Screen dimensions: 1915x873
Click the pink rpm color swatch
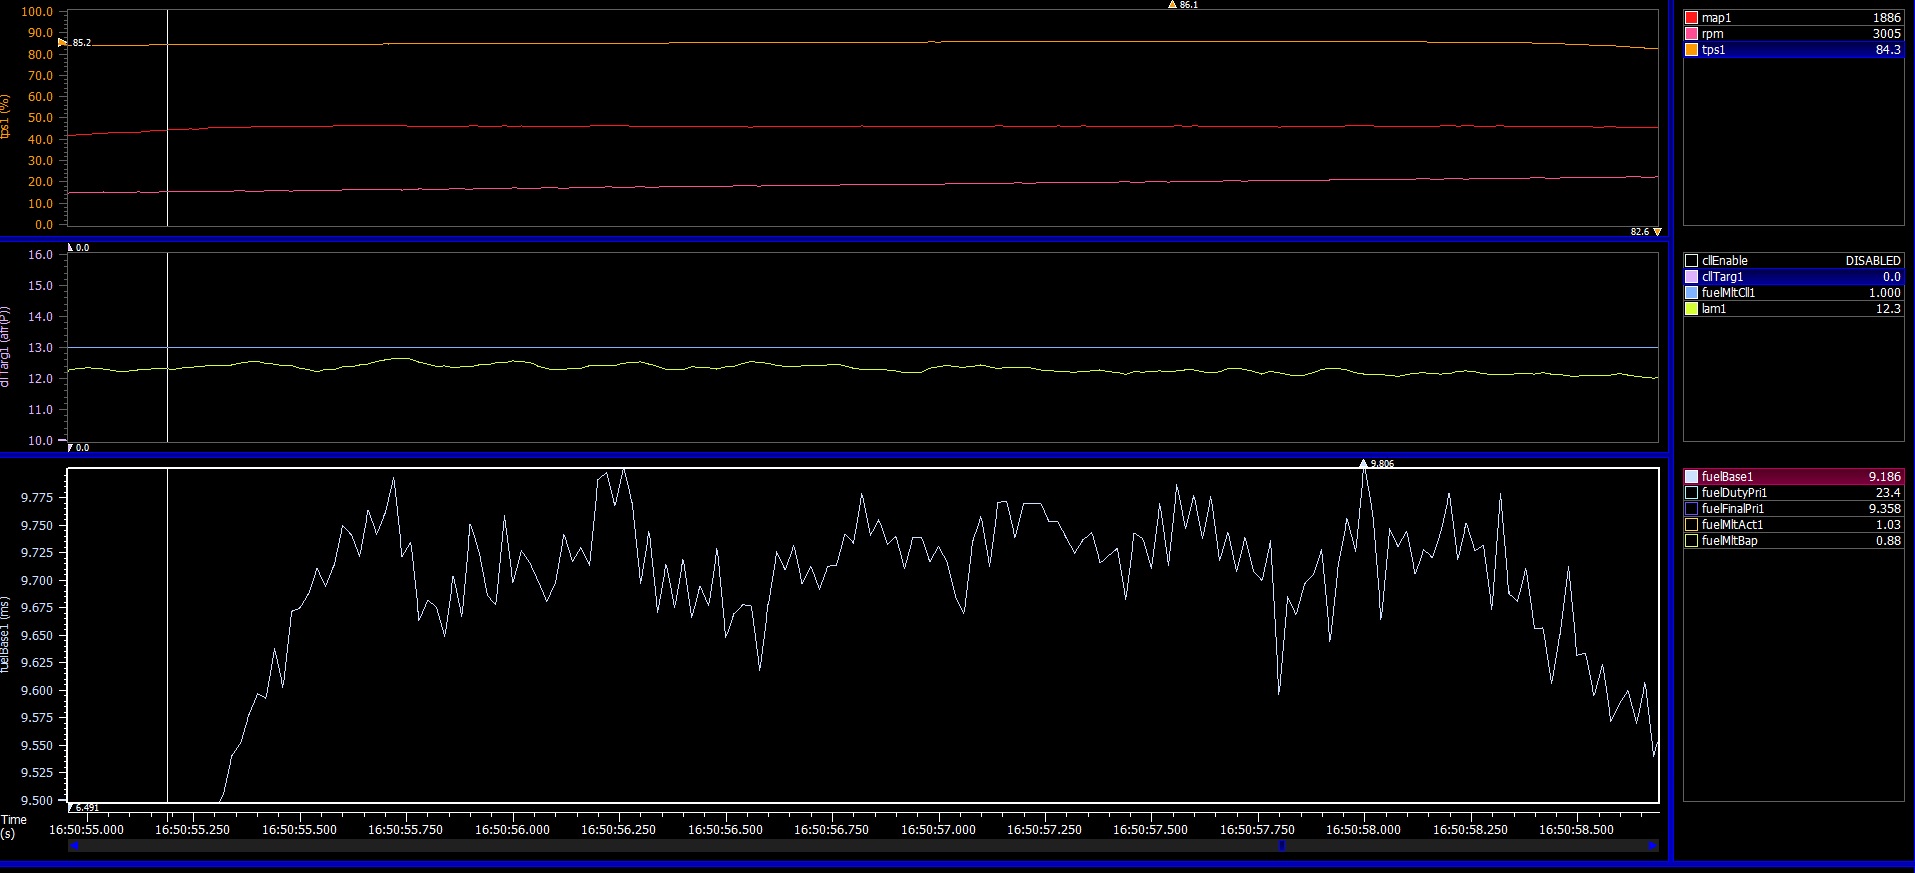1691,34
